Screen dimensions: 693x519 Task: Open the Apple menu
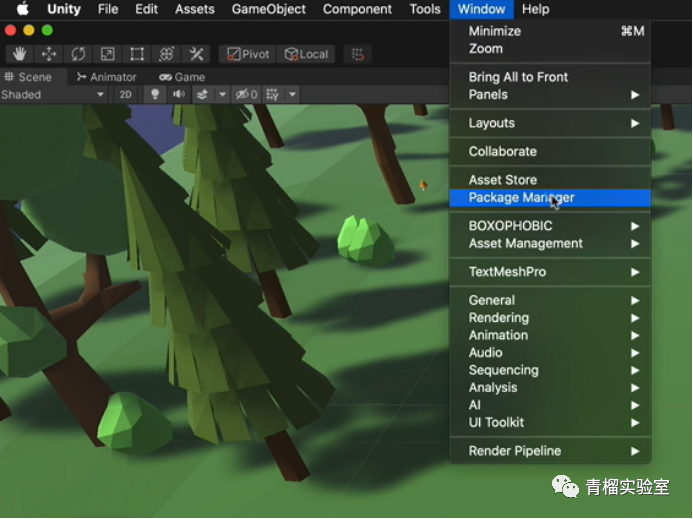point(22,9)
